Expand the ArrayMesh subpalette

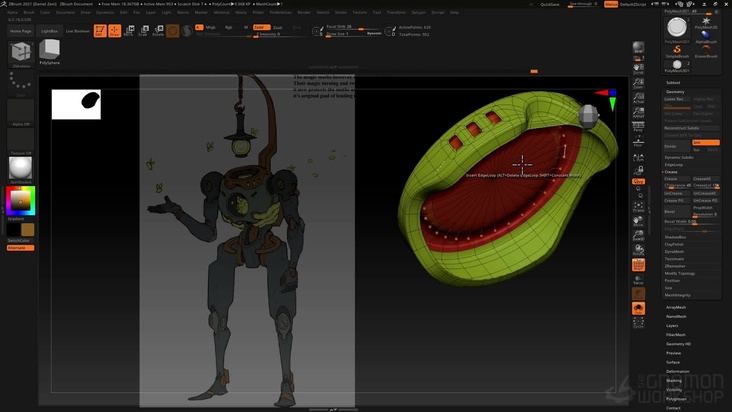[675, 307]
